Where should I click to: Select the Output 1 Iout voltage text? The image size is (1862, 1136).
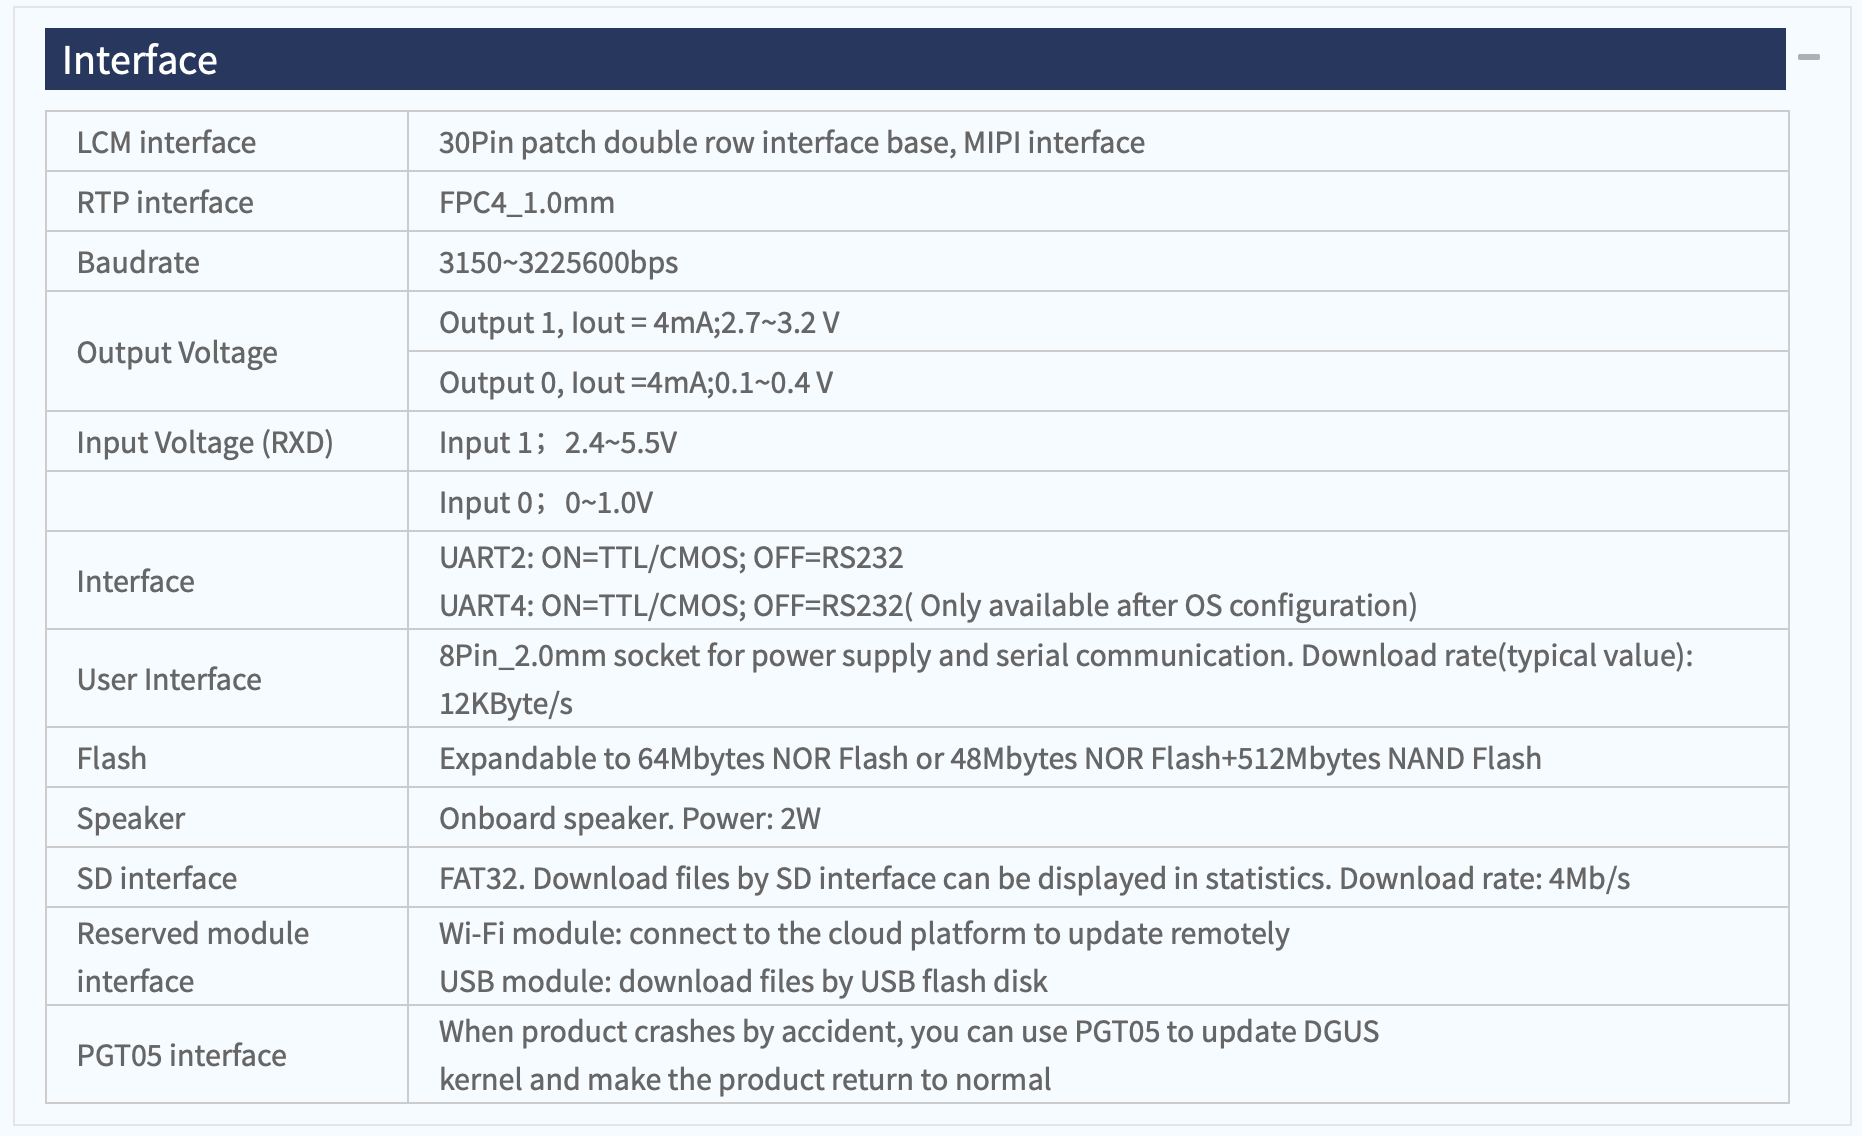point(639,322)
